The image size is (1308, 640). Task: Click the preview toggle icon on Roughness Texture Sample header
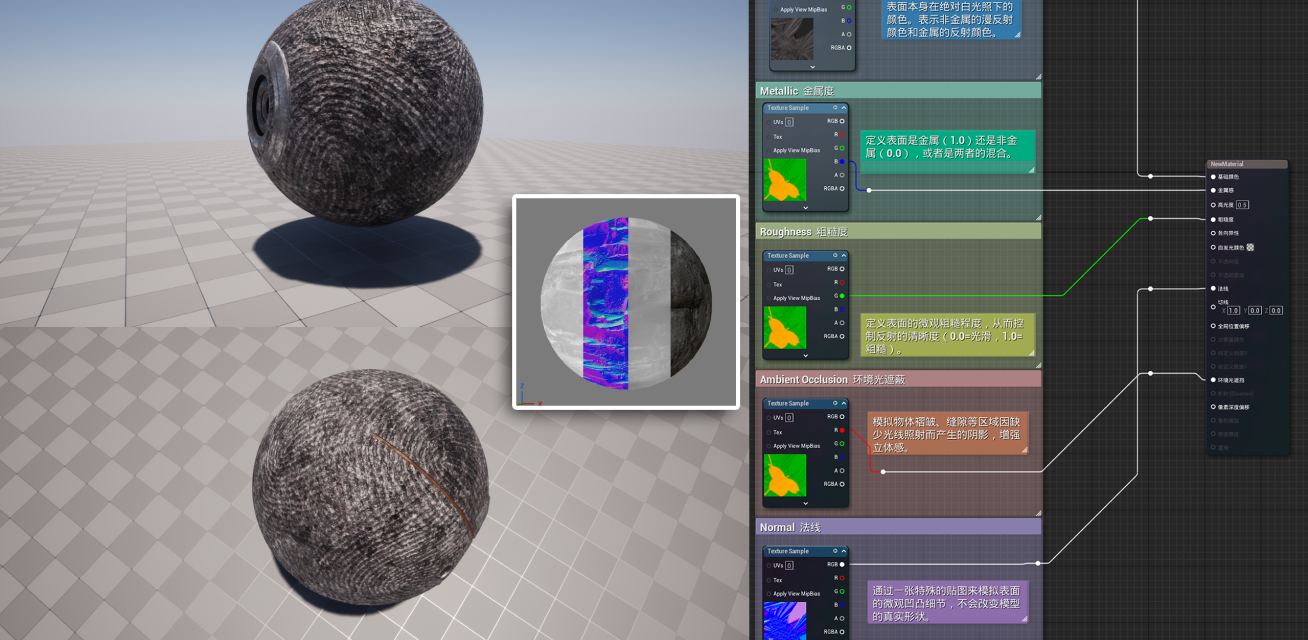[x=835, y=255]
